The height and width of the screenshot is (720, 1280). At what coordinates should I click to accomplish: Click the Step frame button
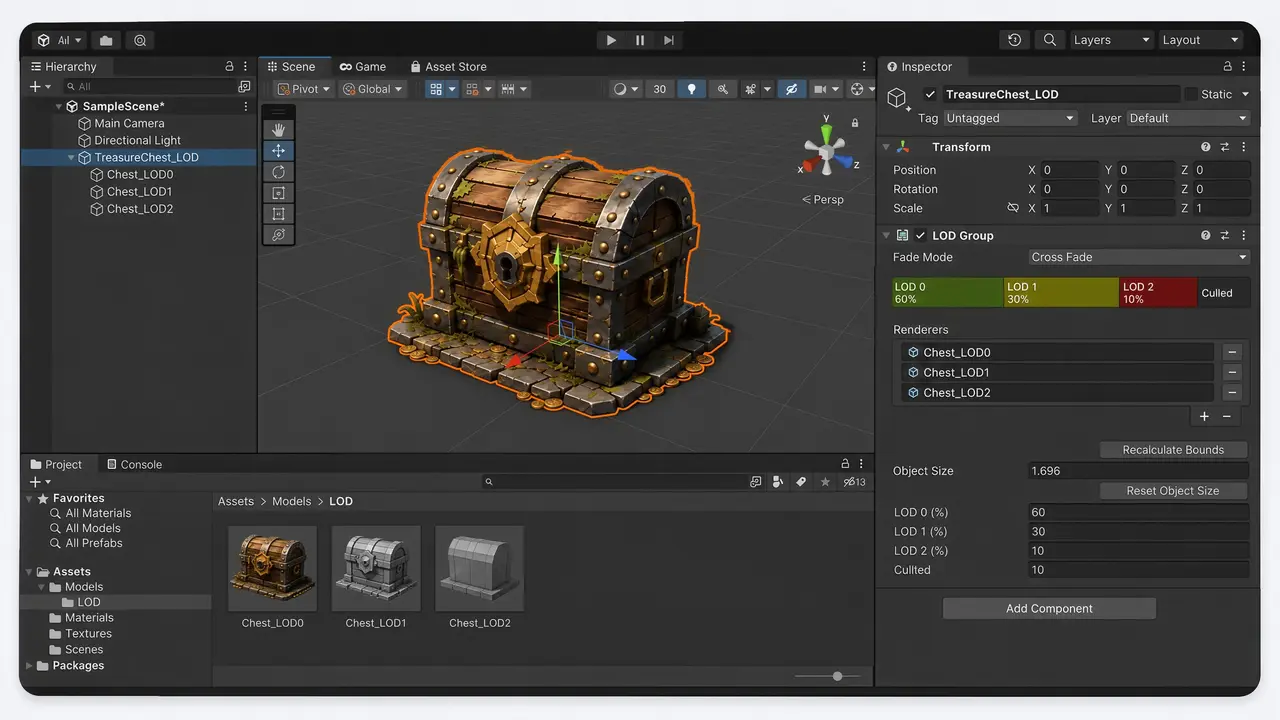(669, 40)
